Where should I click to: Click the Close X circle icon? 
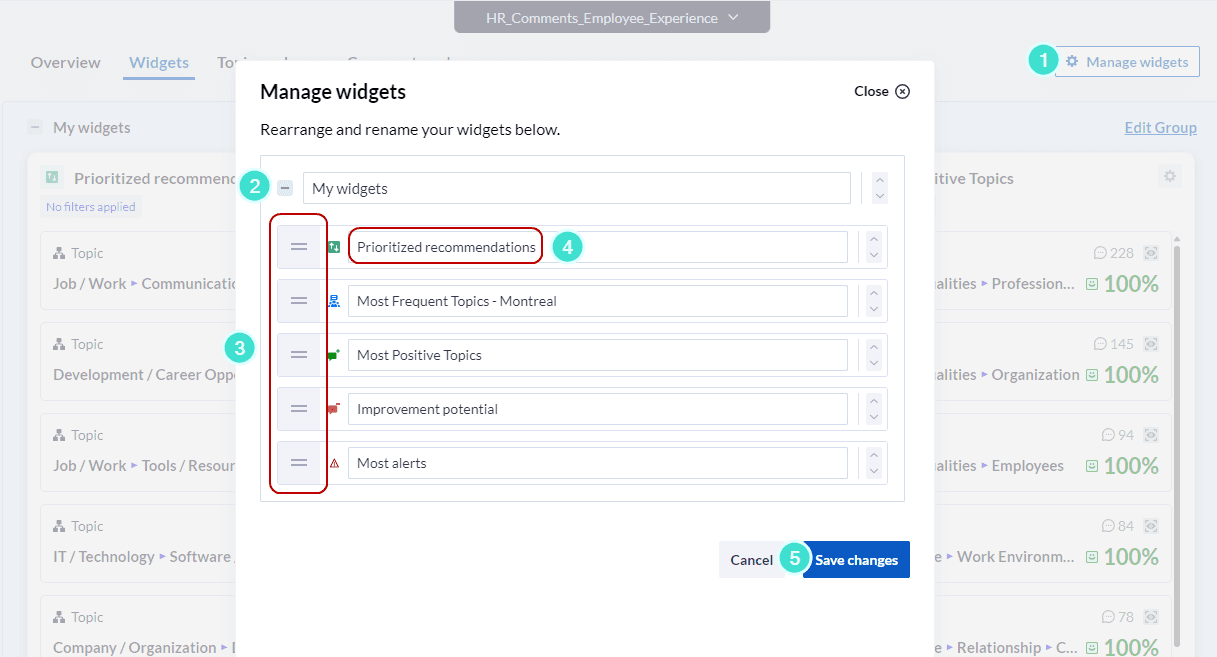[902, 91]
